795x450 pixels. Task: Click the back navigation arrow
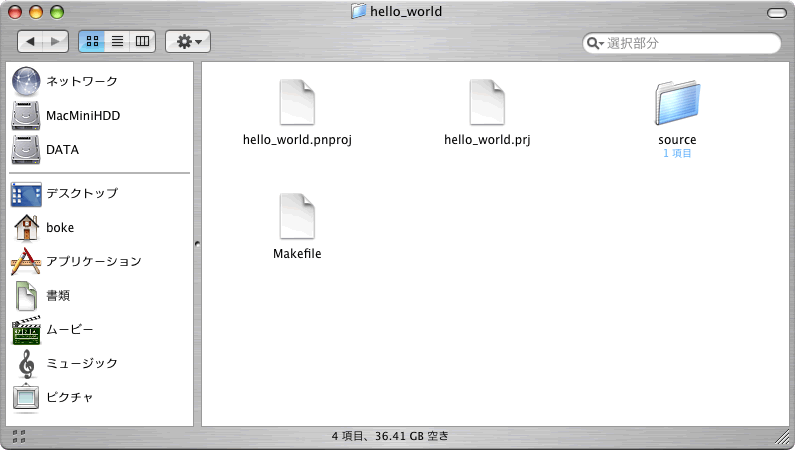[x=30, y=42]
